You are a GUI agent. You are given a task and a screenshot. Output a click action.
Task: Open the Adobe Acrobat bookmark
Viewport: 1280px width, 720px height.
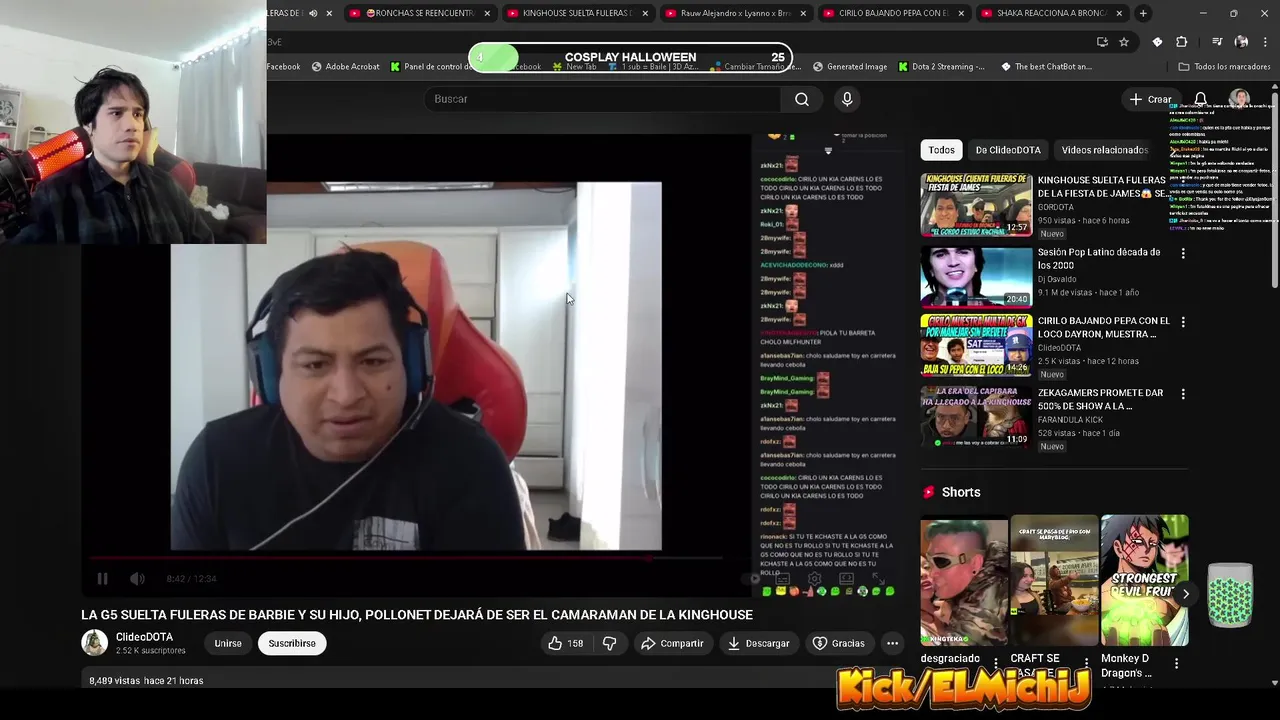[x=346, y=67]
